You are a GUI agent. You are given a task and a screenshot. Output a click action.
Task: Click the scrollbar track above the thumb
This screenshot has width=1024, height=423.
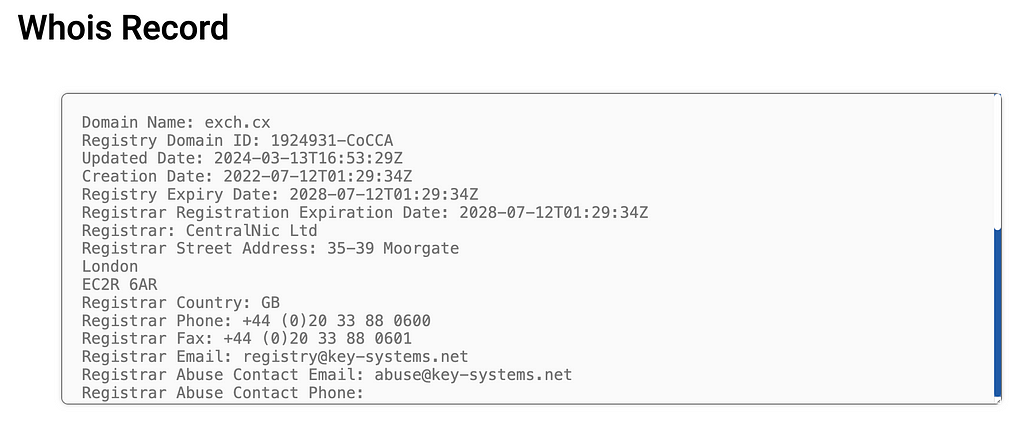(997, 161)
